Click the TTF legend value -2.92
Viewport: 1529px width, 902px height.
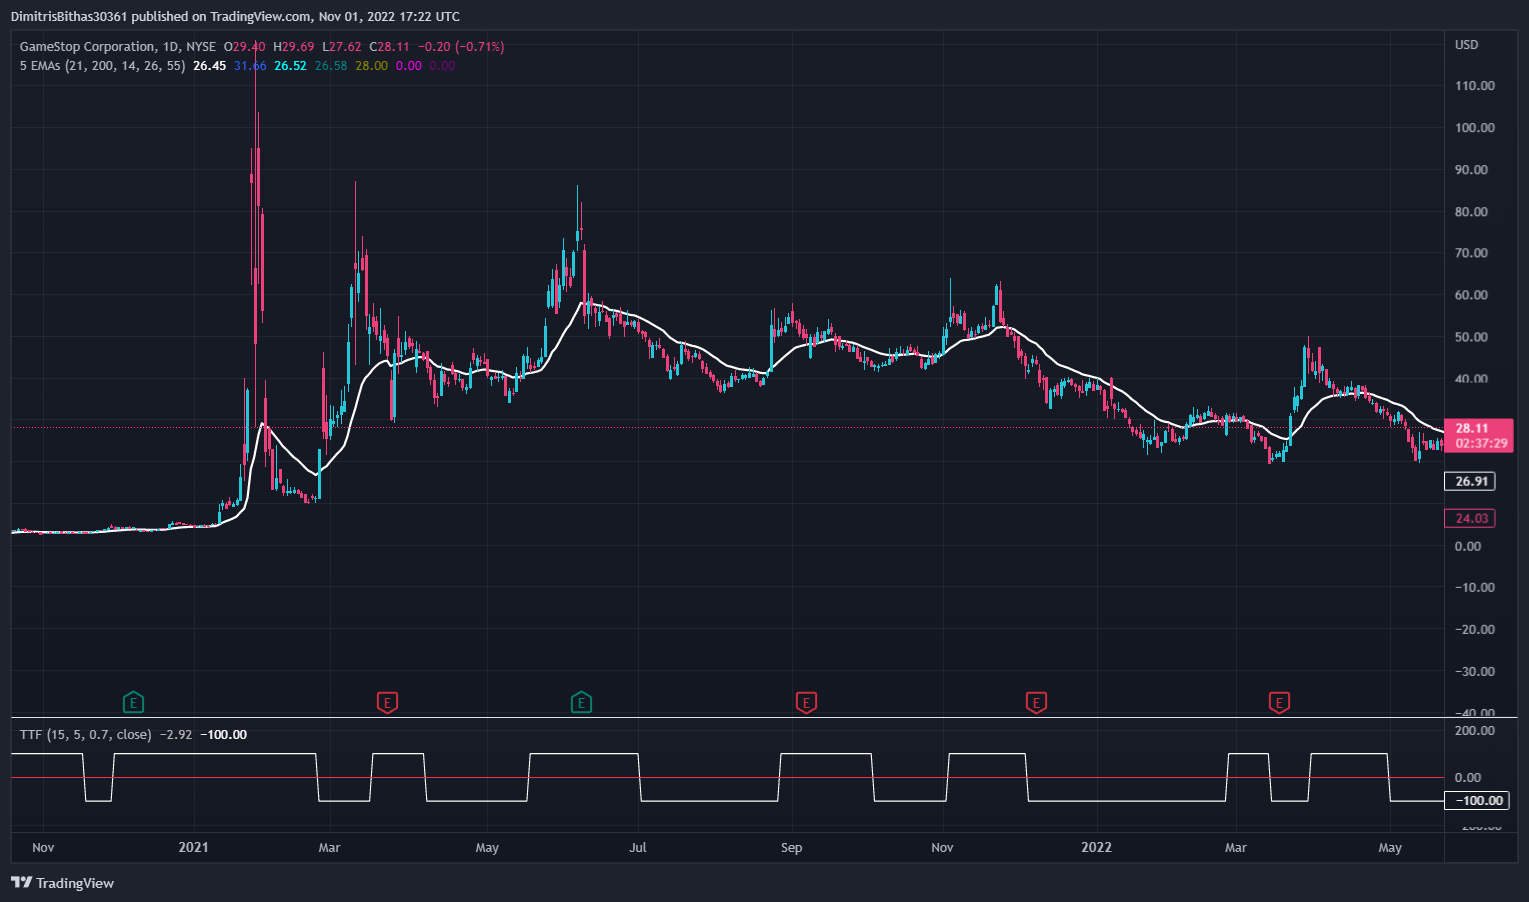click(176, 734)
